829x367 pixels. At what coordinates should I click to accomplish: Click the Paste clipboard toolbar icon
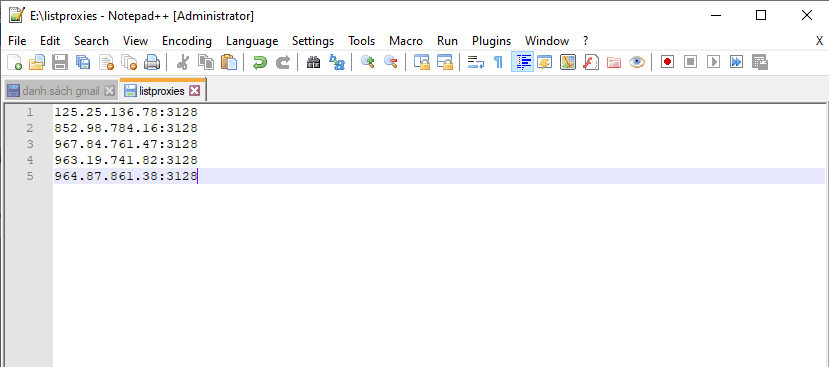229,62
